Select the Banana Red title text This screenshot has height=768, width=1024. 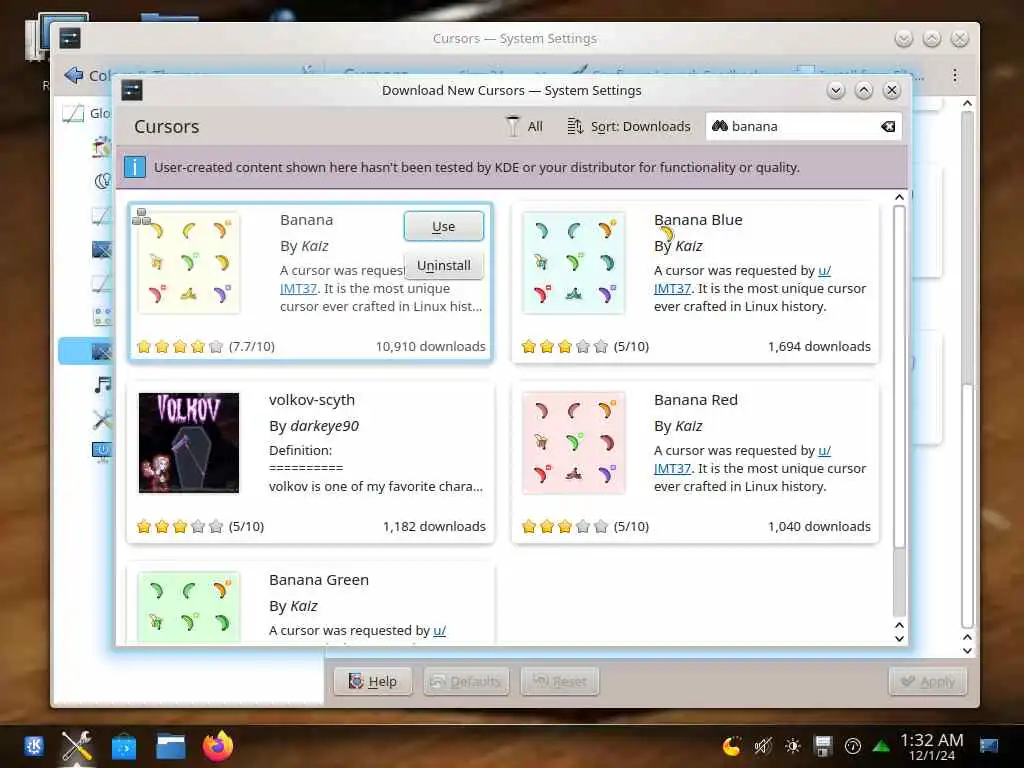point(696,400)
